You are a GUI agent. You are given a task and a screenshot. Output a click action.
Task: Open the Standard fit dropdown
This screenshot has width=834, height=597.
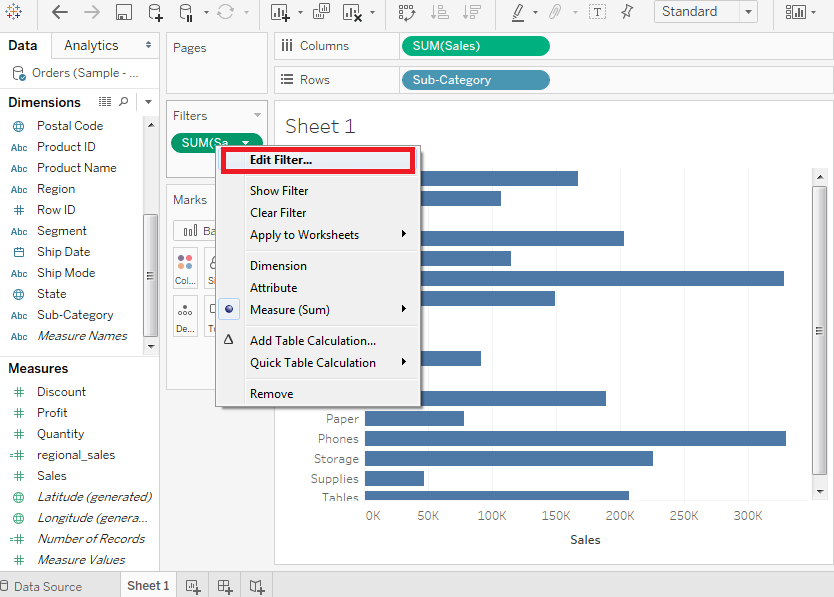705,12
